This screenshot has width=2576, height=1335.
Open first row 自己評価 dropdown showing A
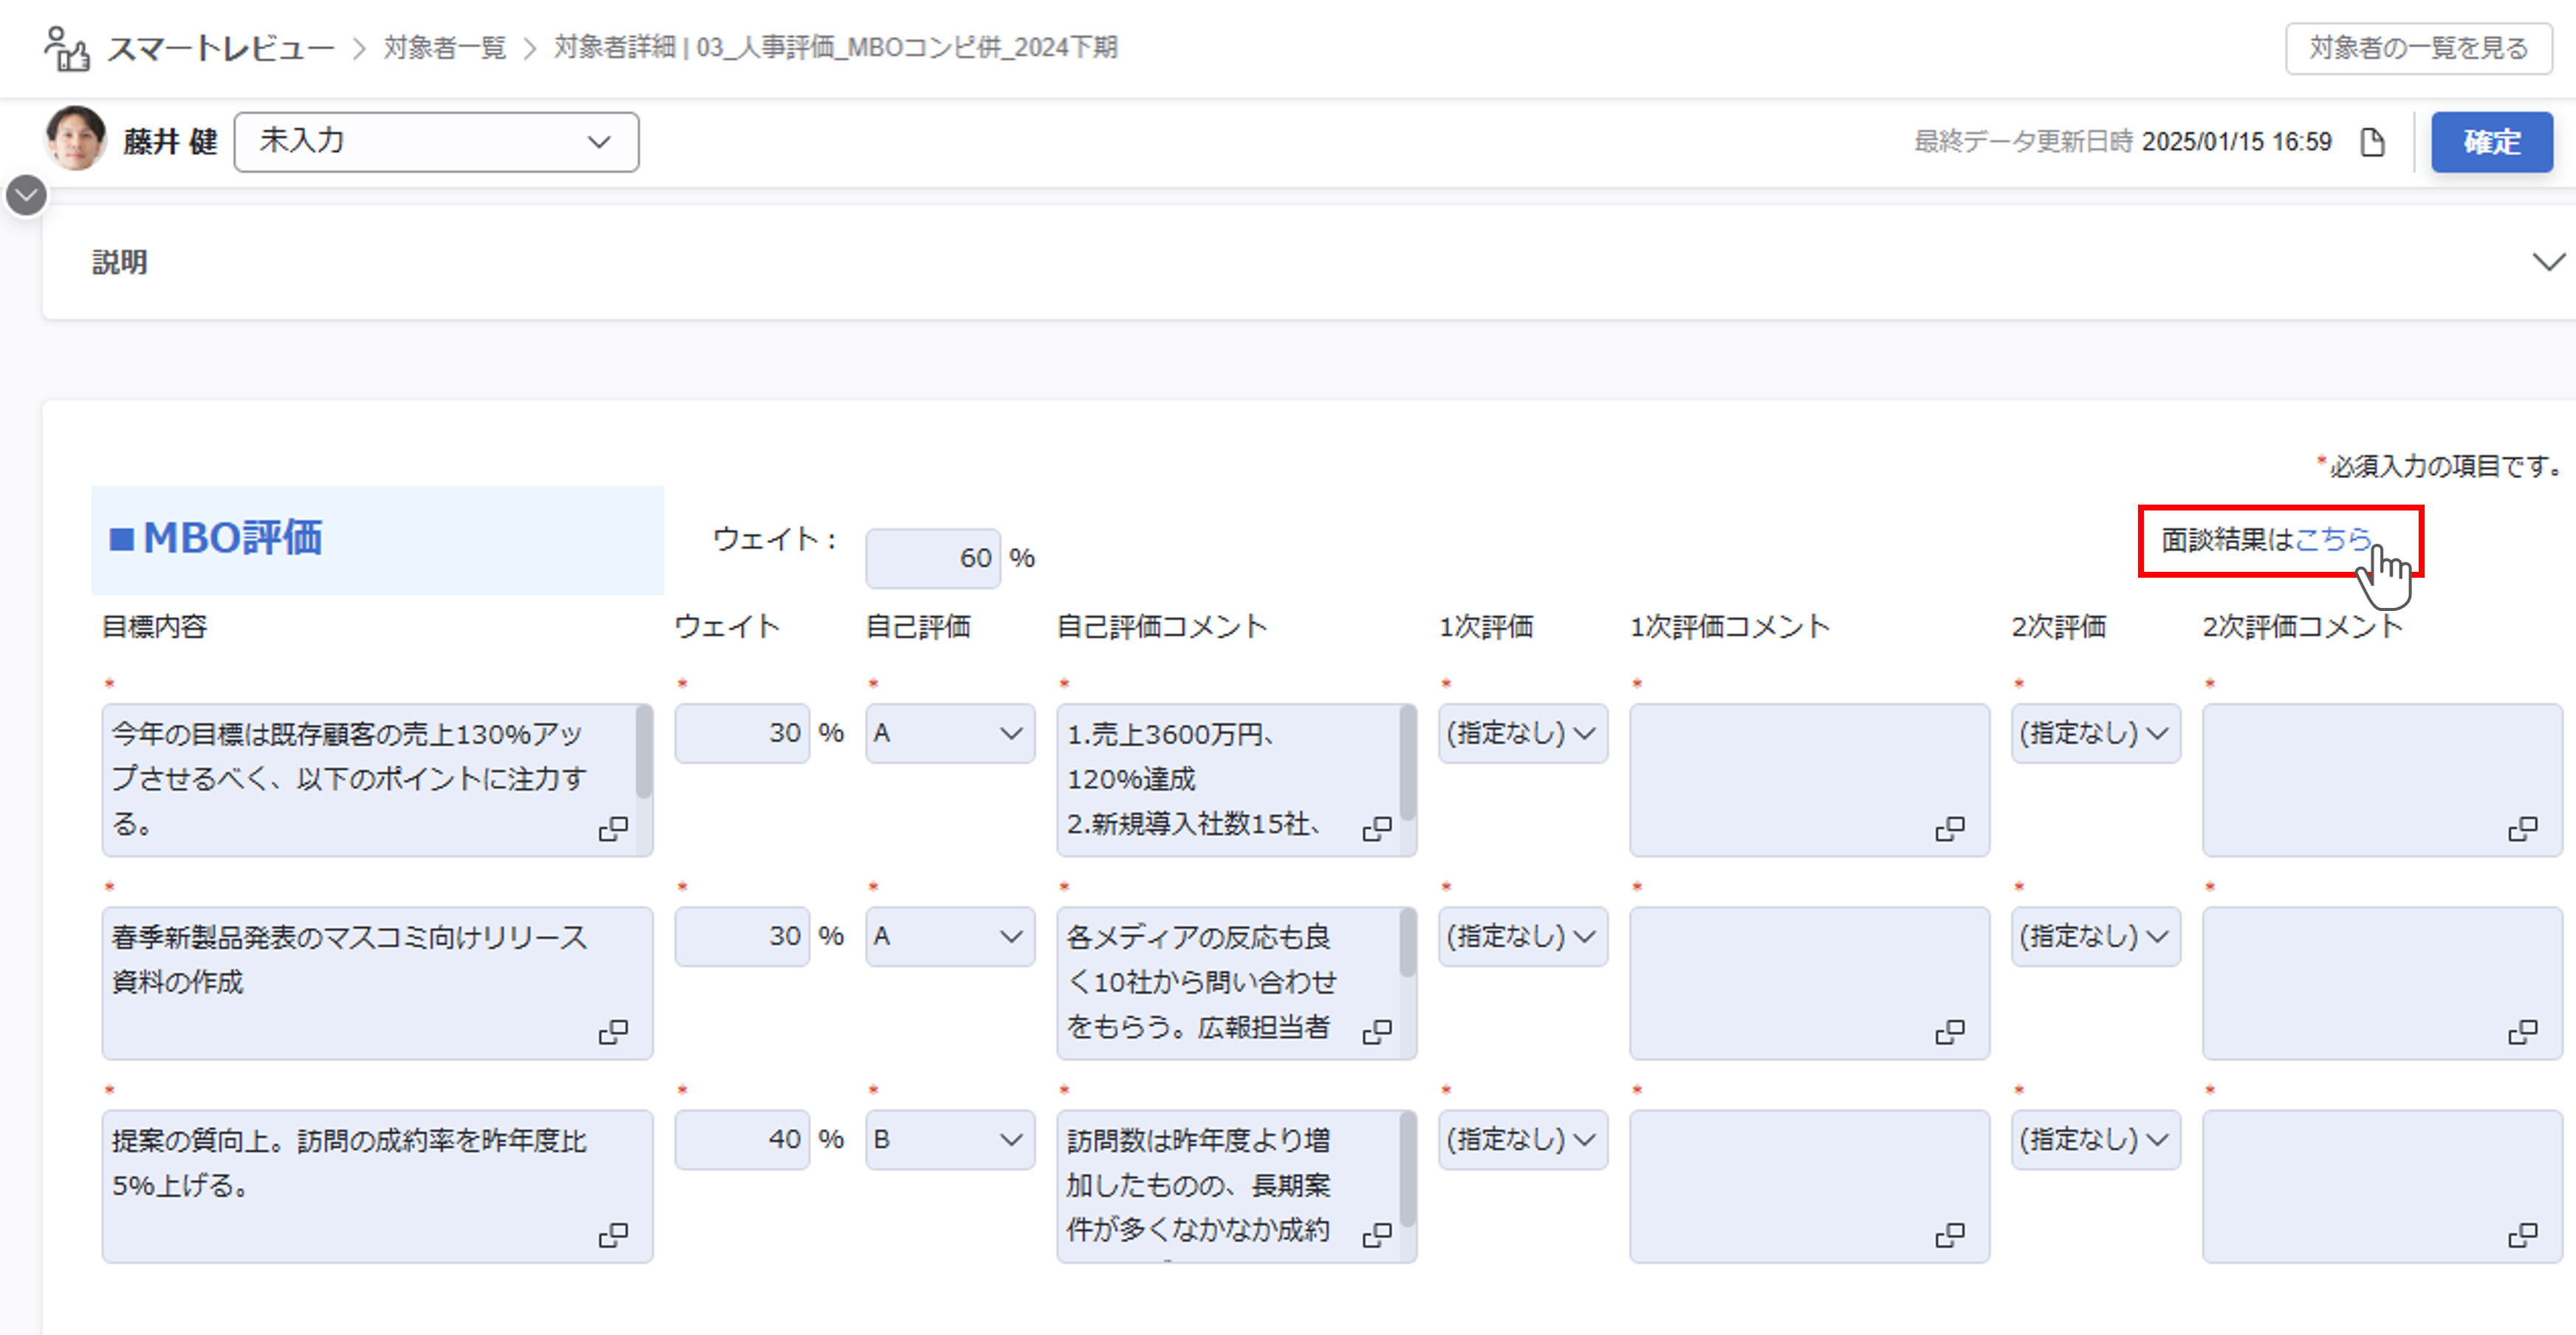[950, 733]
